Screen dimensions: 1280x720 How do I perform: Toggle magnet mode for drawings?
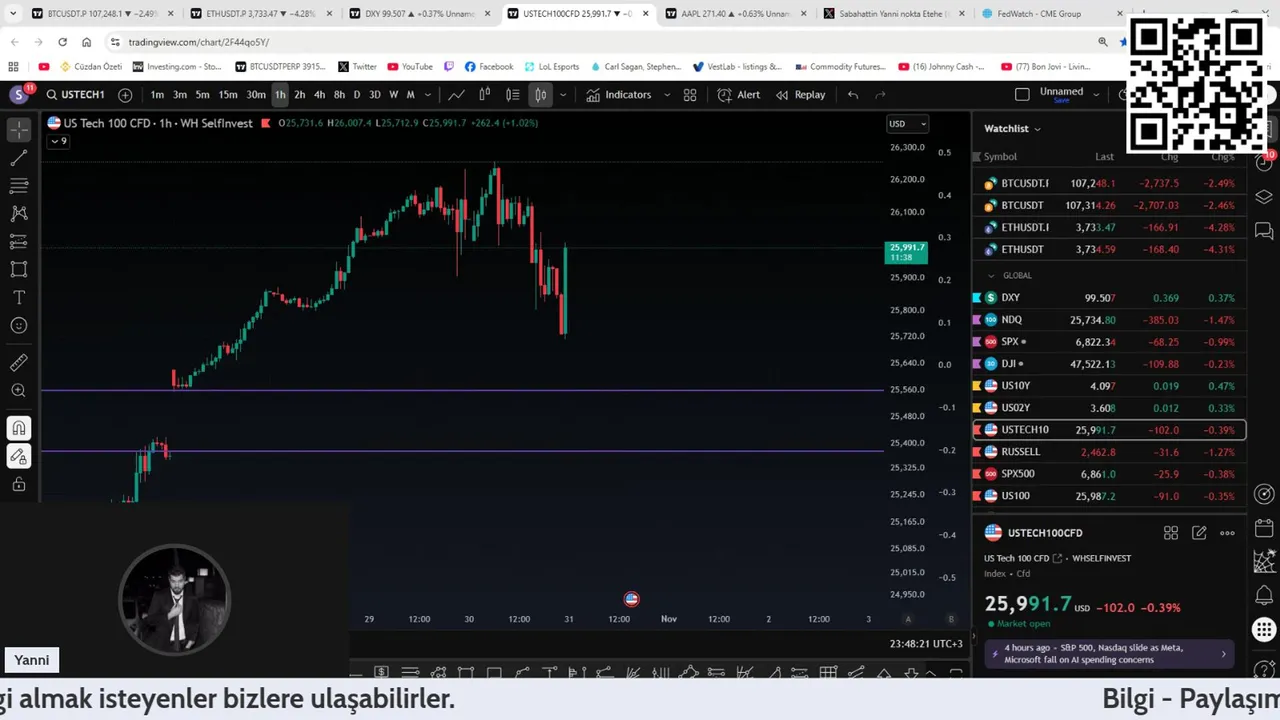pyautogui.click(x=19, y=428)
